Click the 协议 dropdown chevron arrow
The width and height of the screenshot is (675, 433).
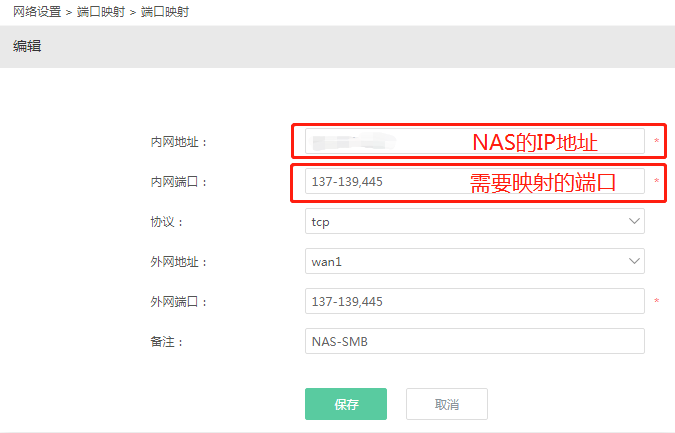633,221
